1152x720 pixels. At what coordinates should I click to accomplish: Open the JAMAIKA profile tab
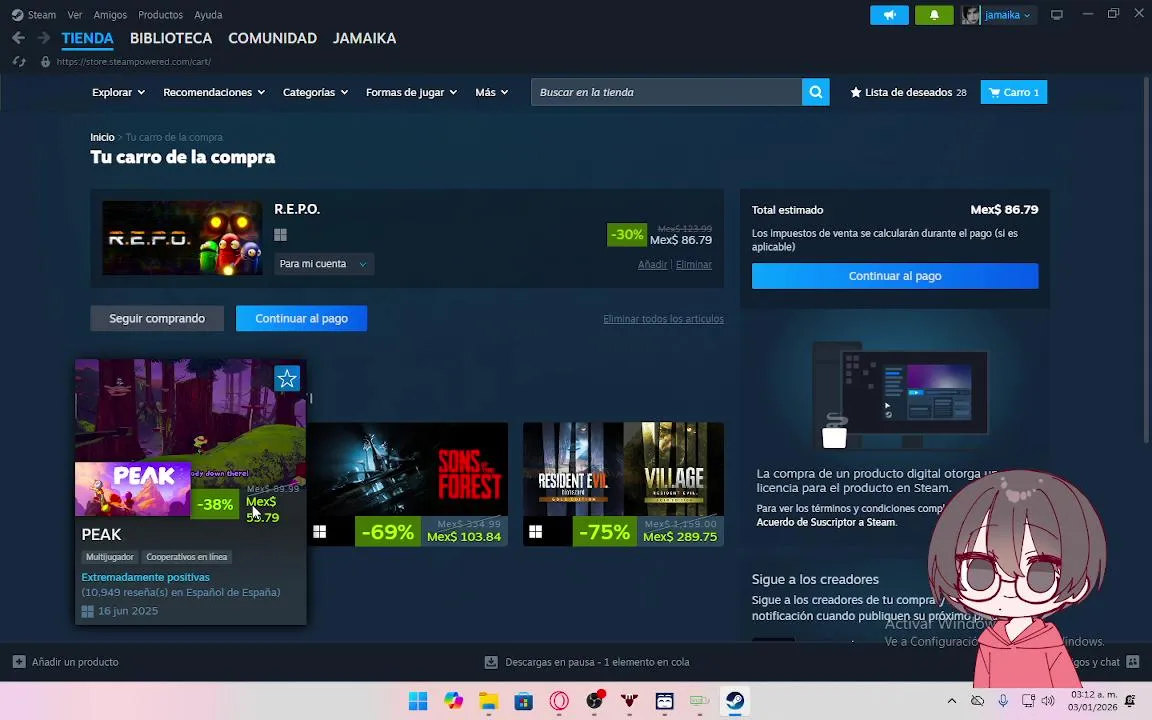tap(364, 38)
